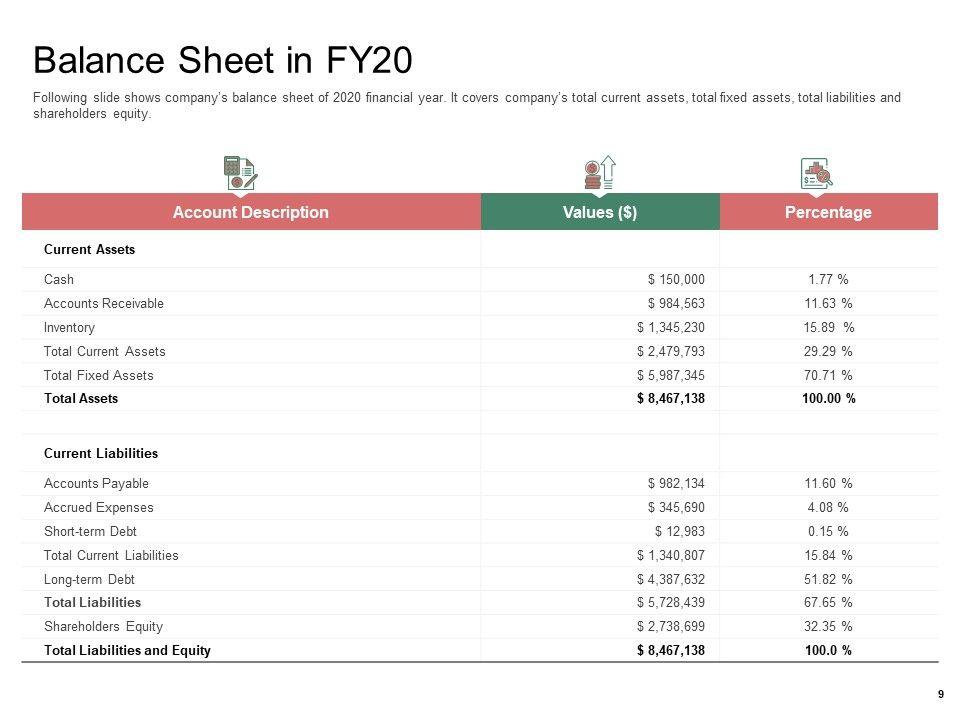Select Total Fixed Assets value $ 5,987,345

[671, 376]
